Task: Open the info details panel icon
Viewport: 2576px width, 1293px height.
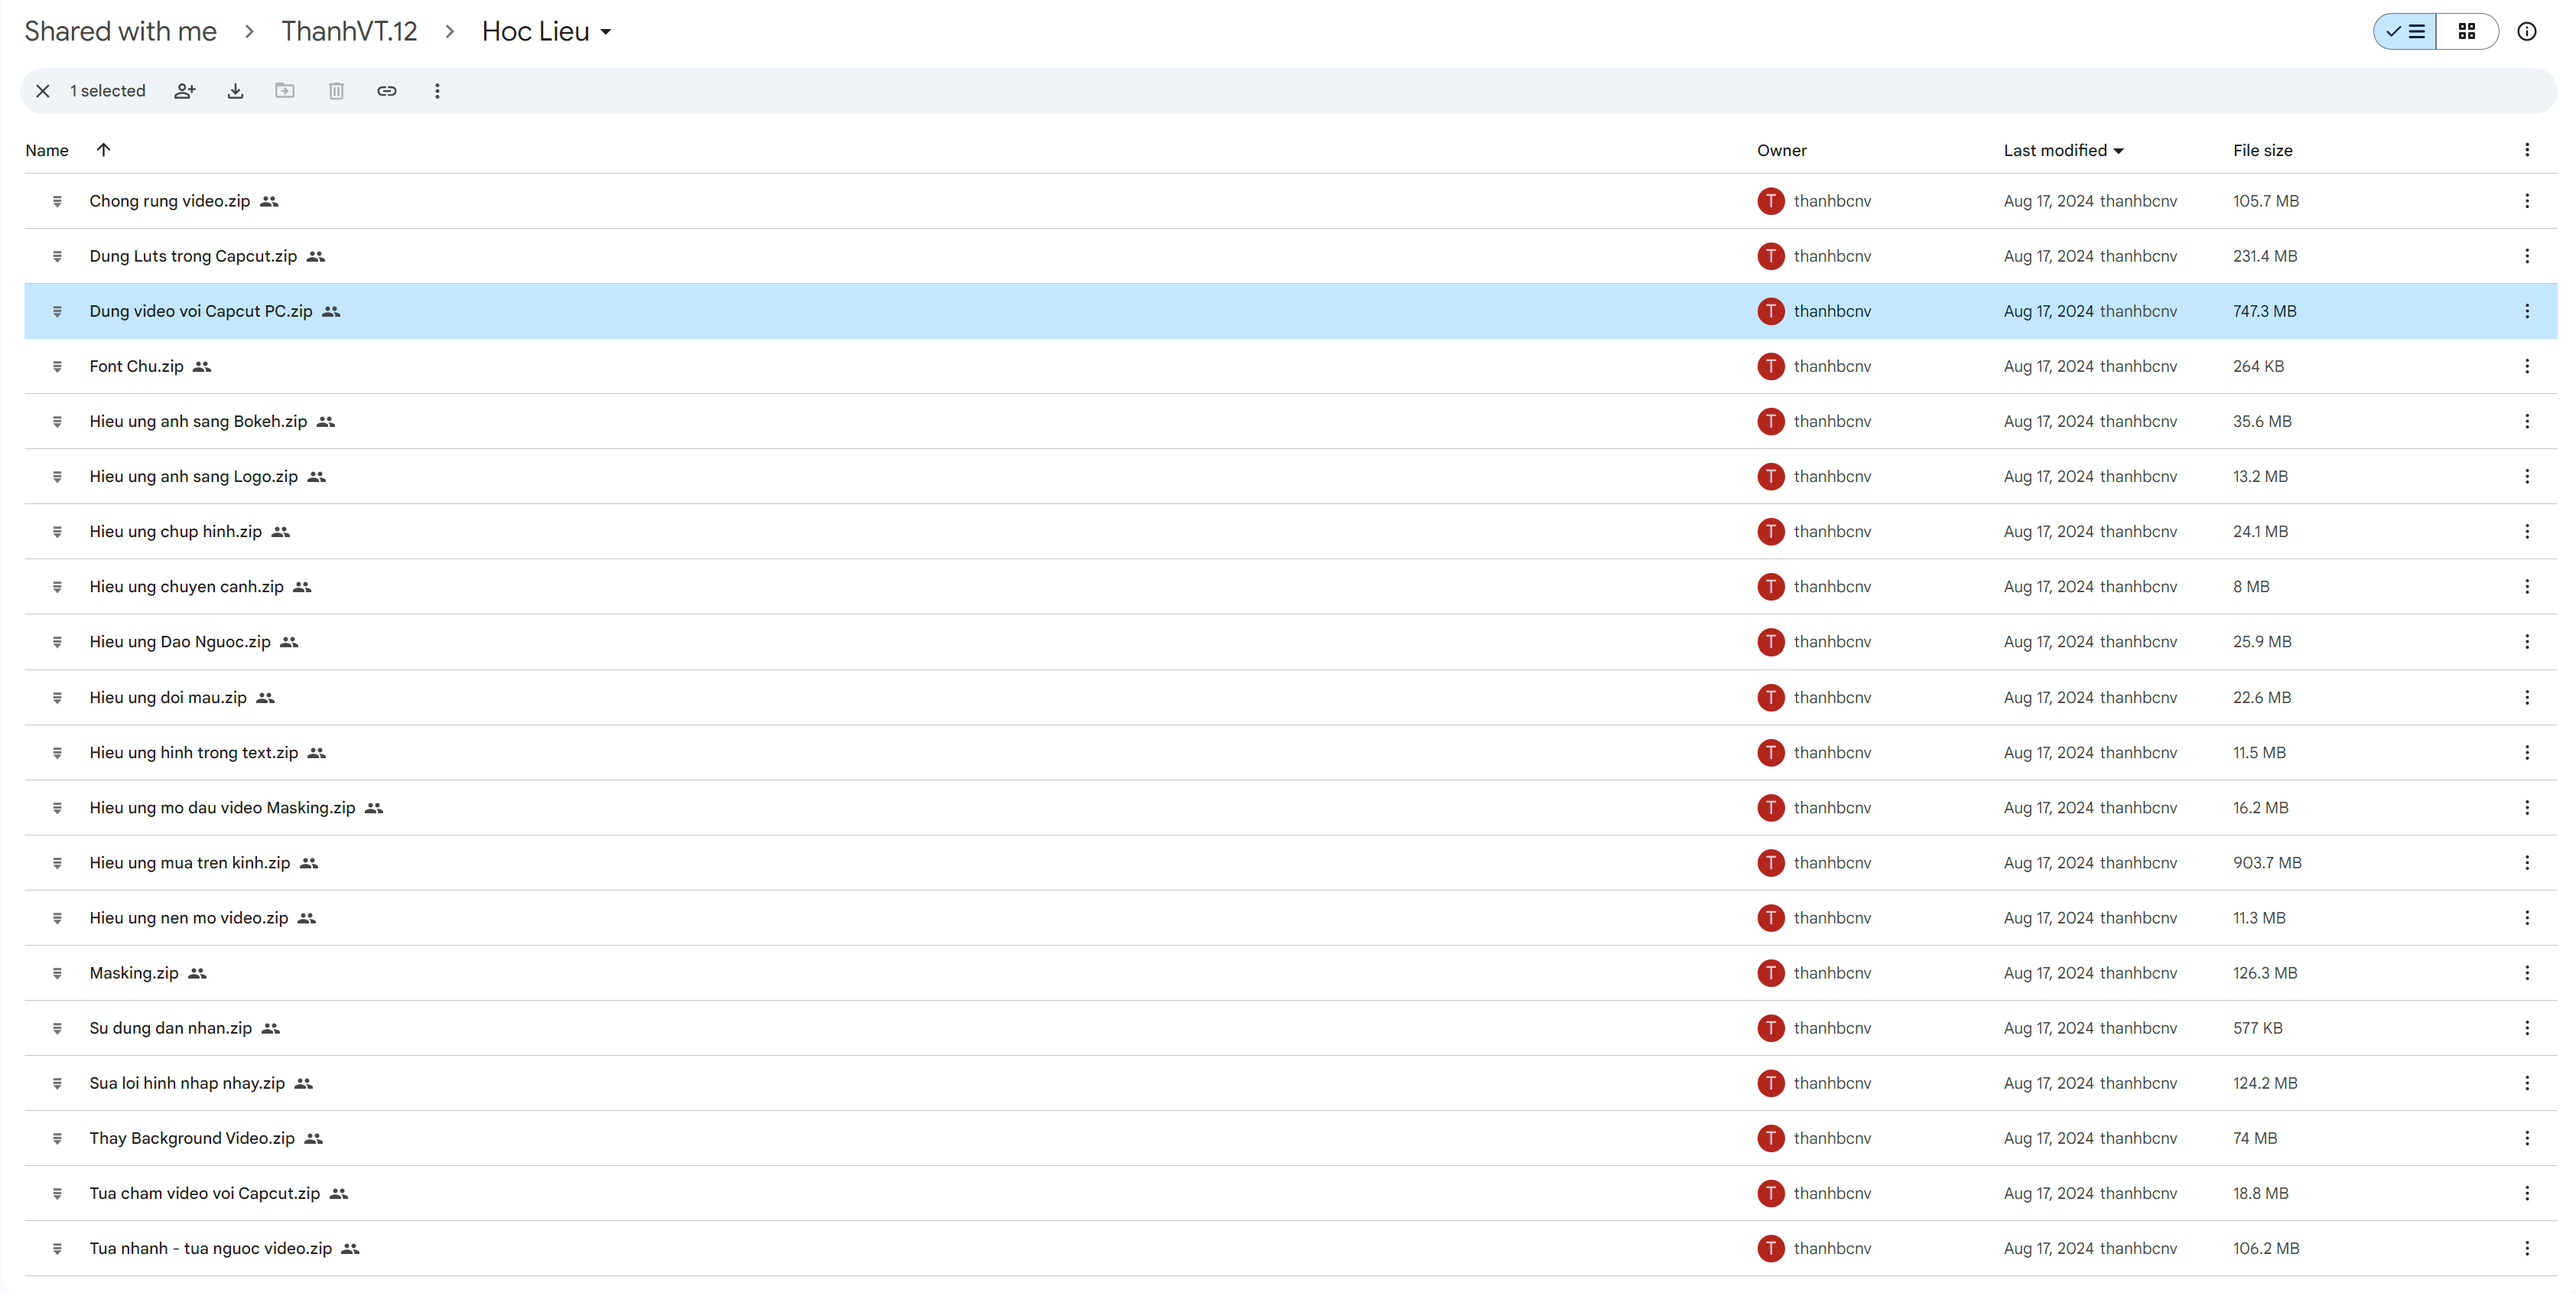Action: pos(2526,32)
